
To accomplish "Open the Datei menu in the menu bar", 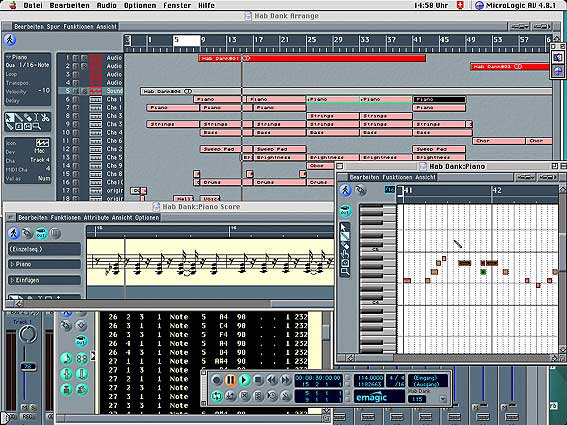I will pos(33,5).
